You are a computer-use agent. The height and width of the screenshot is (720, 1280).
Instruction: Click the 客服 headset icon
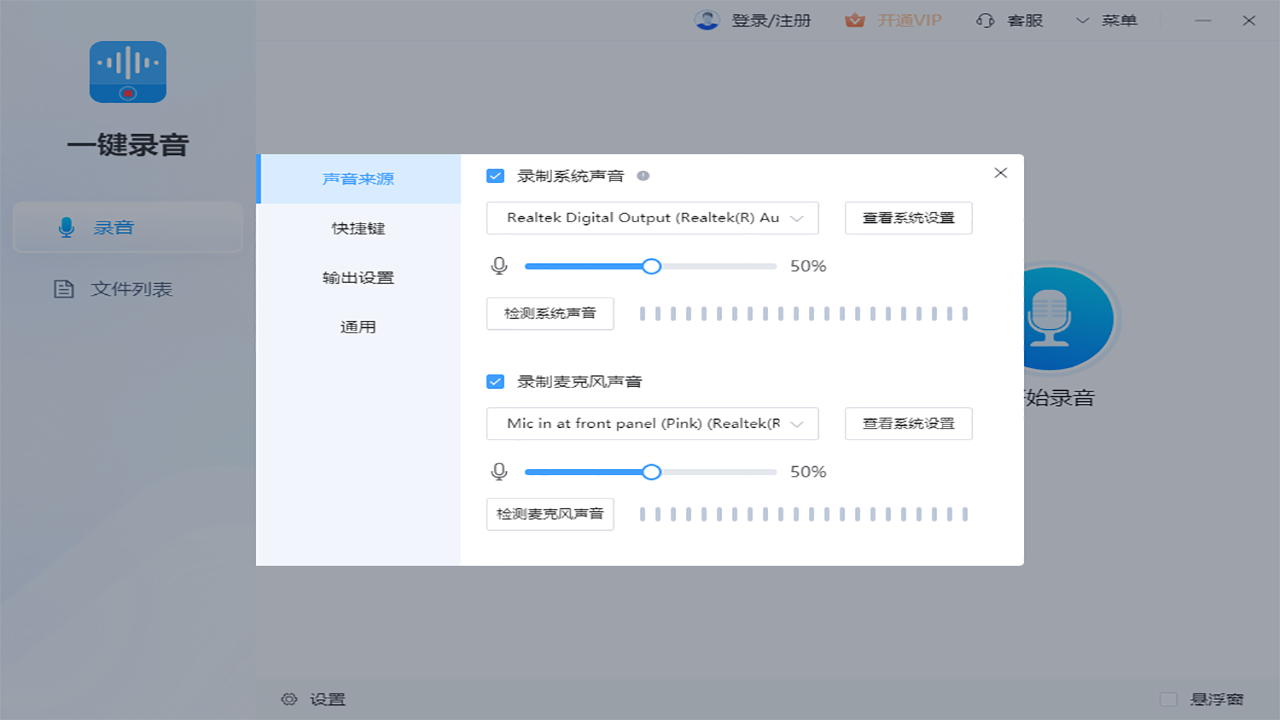(x=985, y=20)
